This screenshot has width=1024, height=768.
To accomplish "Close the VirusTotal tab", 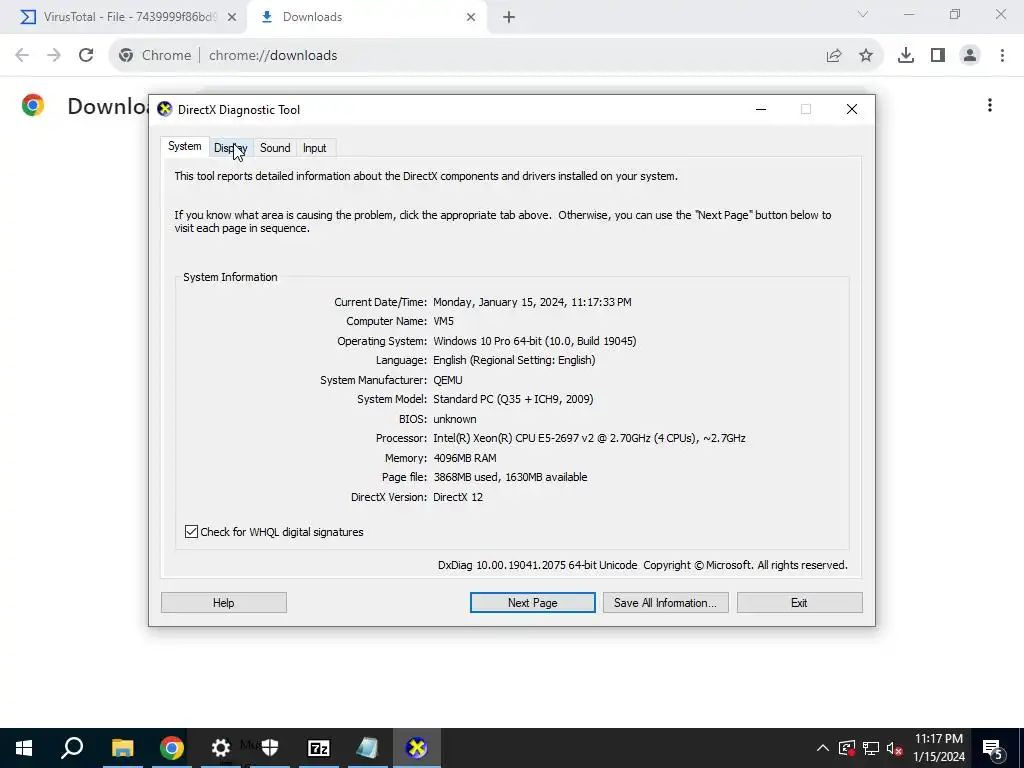I will [x=232, y=17].
